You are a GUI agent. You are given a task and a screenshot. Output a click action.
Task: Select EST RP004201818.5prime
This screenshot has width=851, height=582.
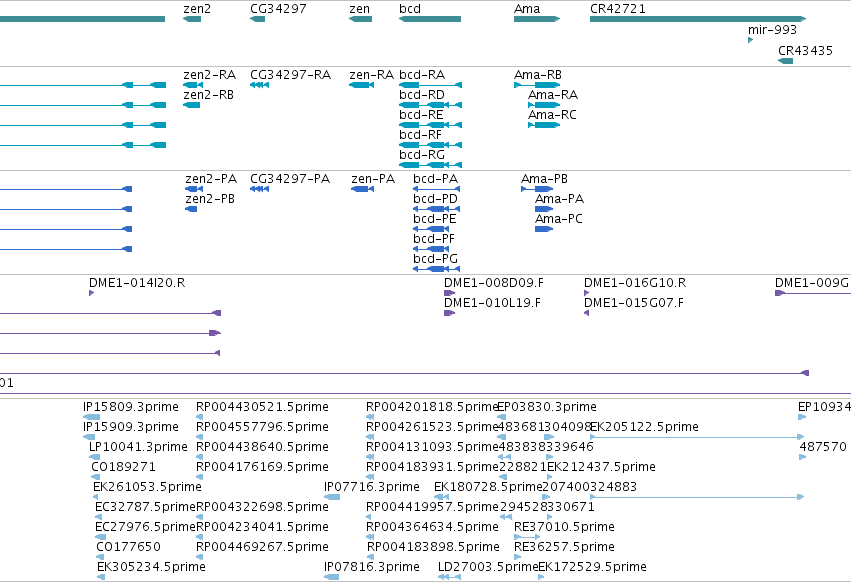[x=370, y=417]
